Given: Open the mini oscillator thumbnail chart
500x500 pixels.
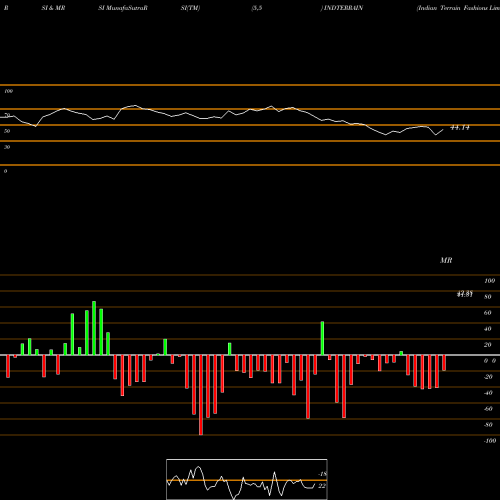Looking at the screenshot, I should [x=247, y=479].
